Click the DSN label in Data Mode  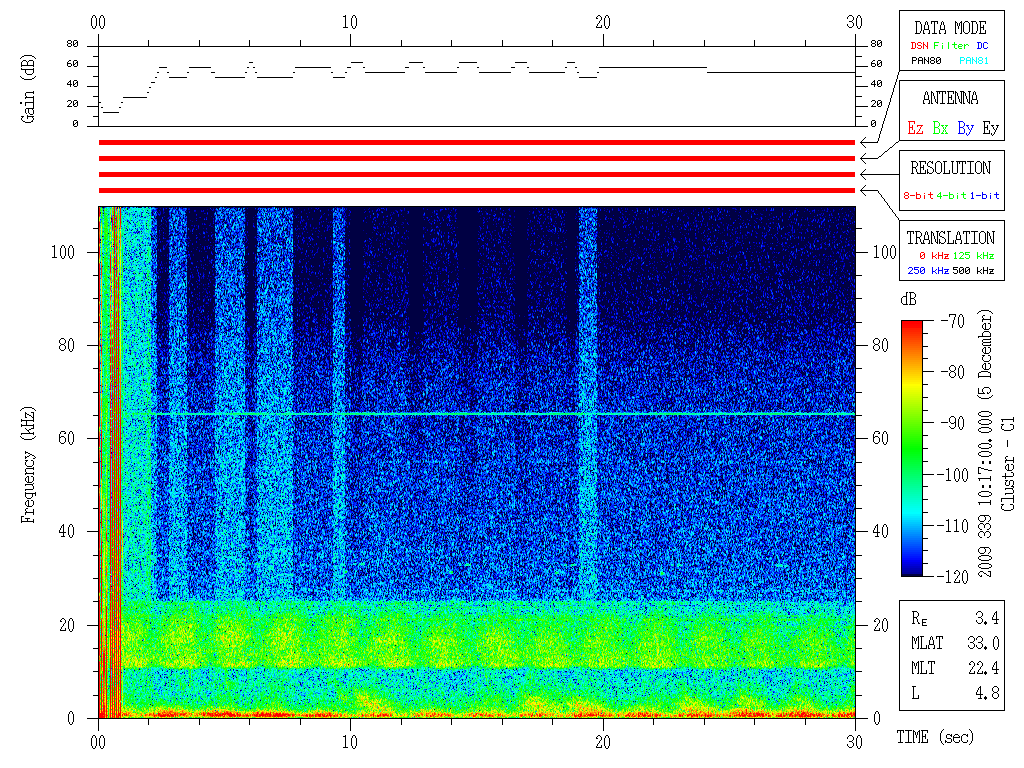(919, 46)
